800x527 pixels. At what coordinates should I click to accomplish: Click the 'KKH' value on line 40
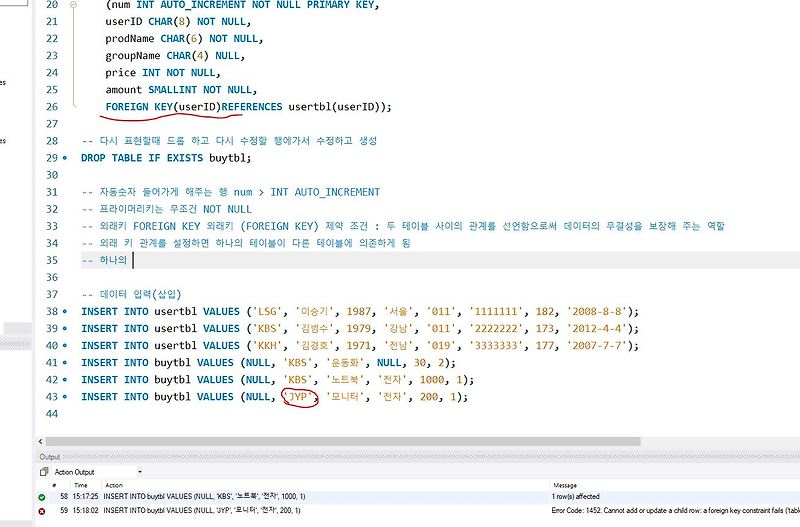267,345
